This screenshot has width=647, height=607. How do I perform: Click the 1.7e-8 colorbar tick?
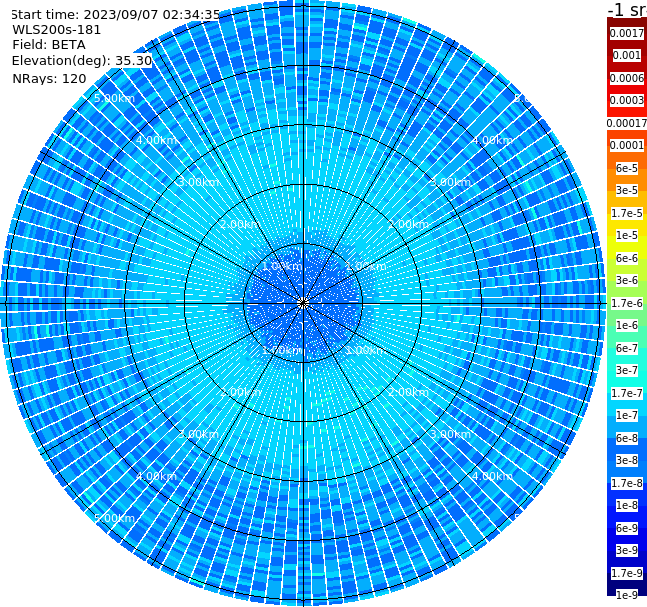coord(627,483)
